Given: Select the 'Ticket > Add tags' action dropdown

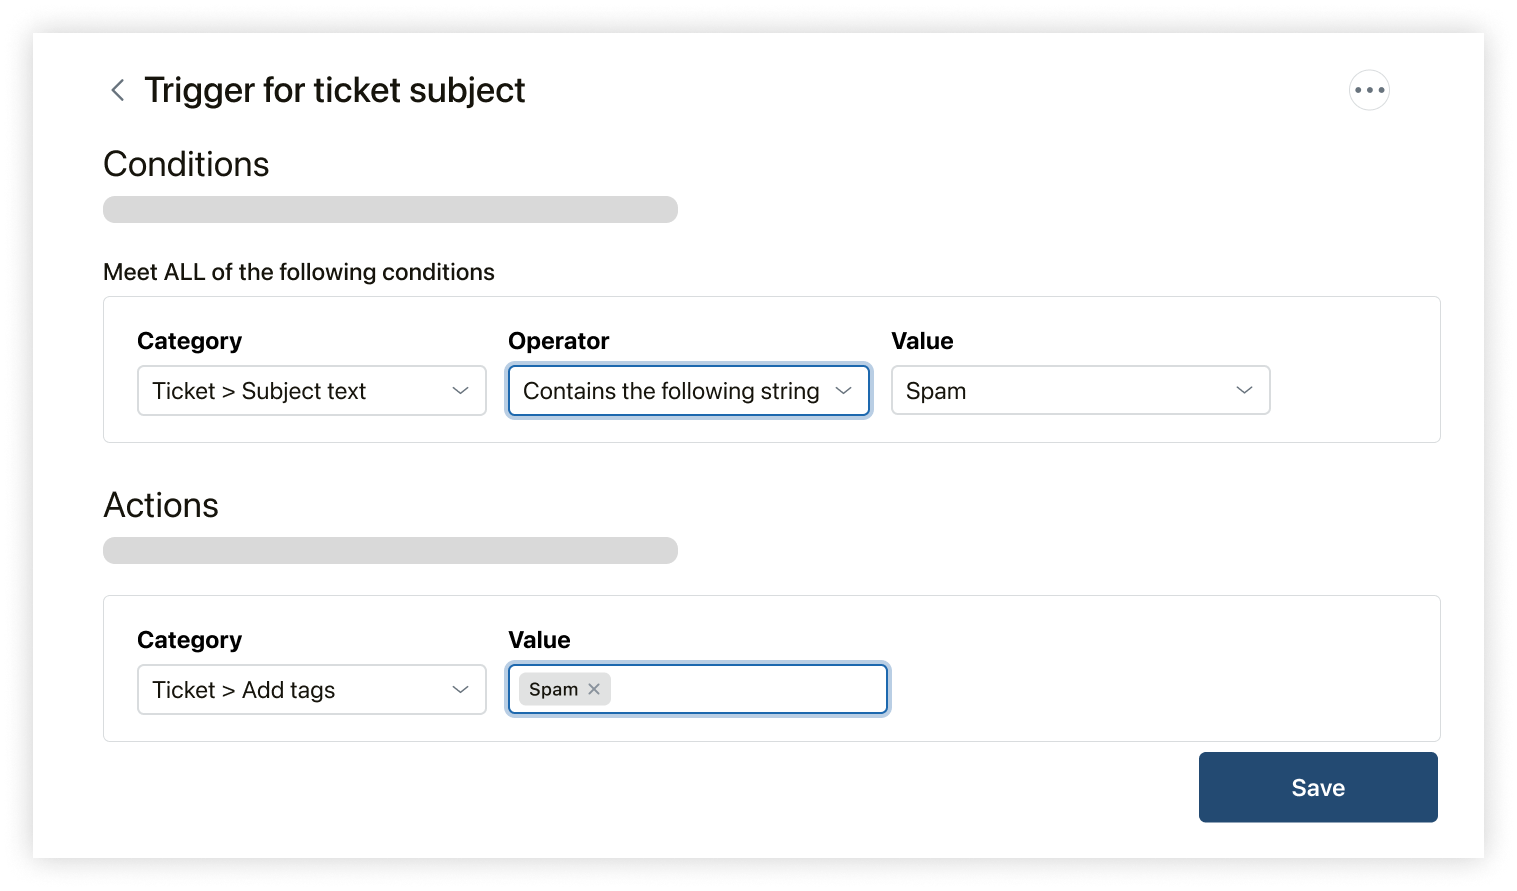Looking at the screenshot, I should pyautogui.click(x=300, y=689).
